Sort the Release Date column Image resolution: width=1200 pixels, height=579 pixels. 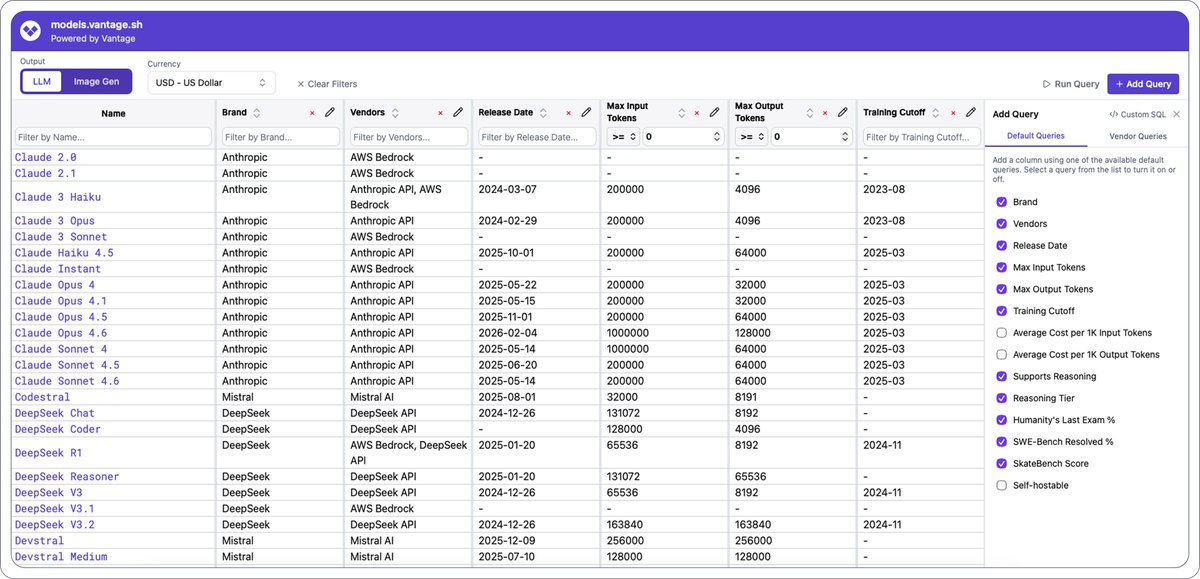pos(543,113)
